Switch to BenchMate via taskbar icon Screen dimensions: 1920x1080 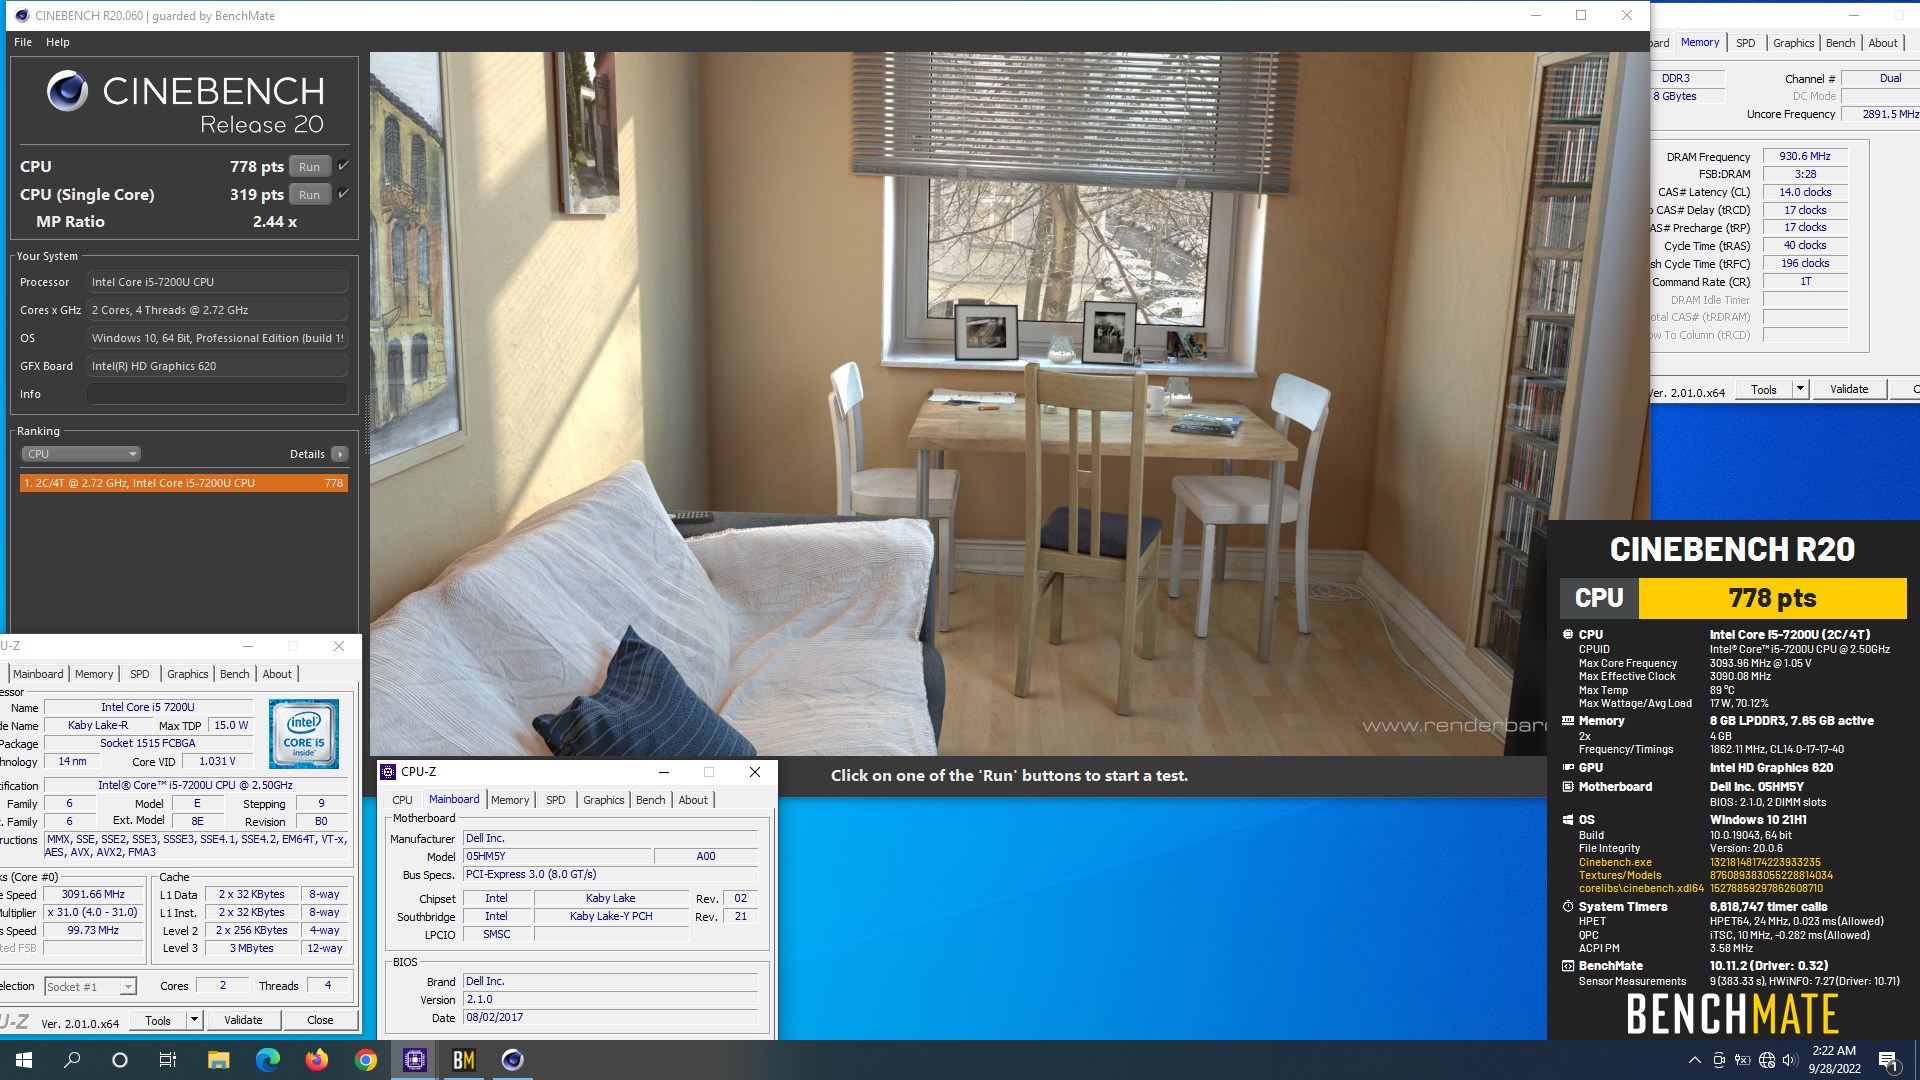pos(463,1060)
